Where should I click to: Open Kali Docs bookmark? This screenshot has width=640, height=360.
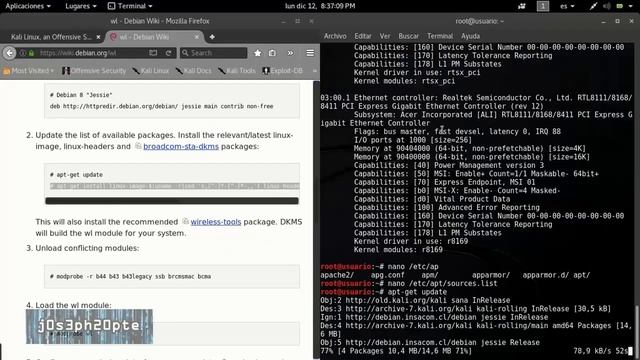[193, 71]
